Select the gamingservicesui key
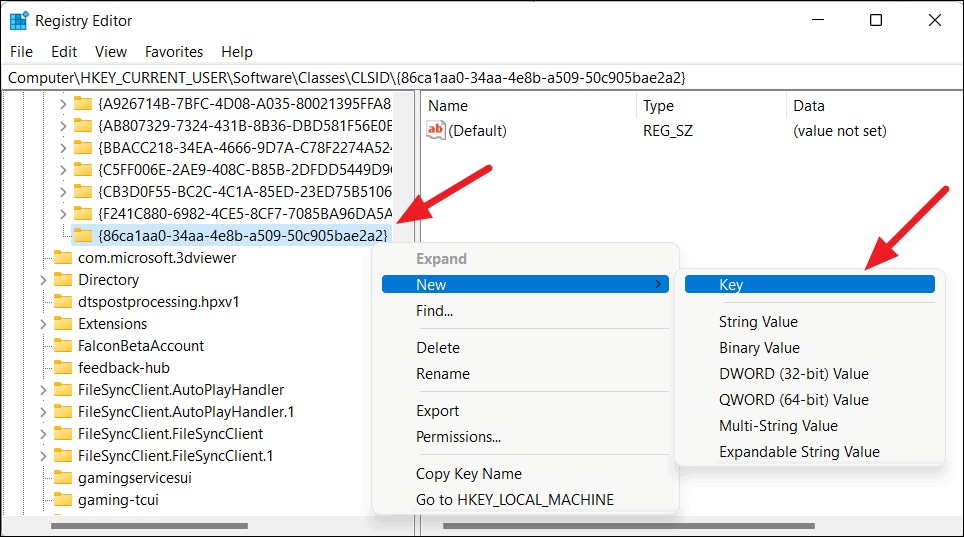Screen dimensions: 964x537 [x=135, y=478]
